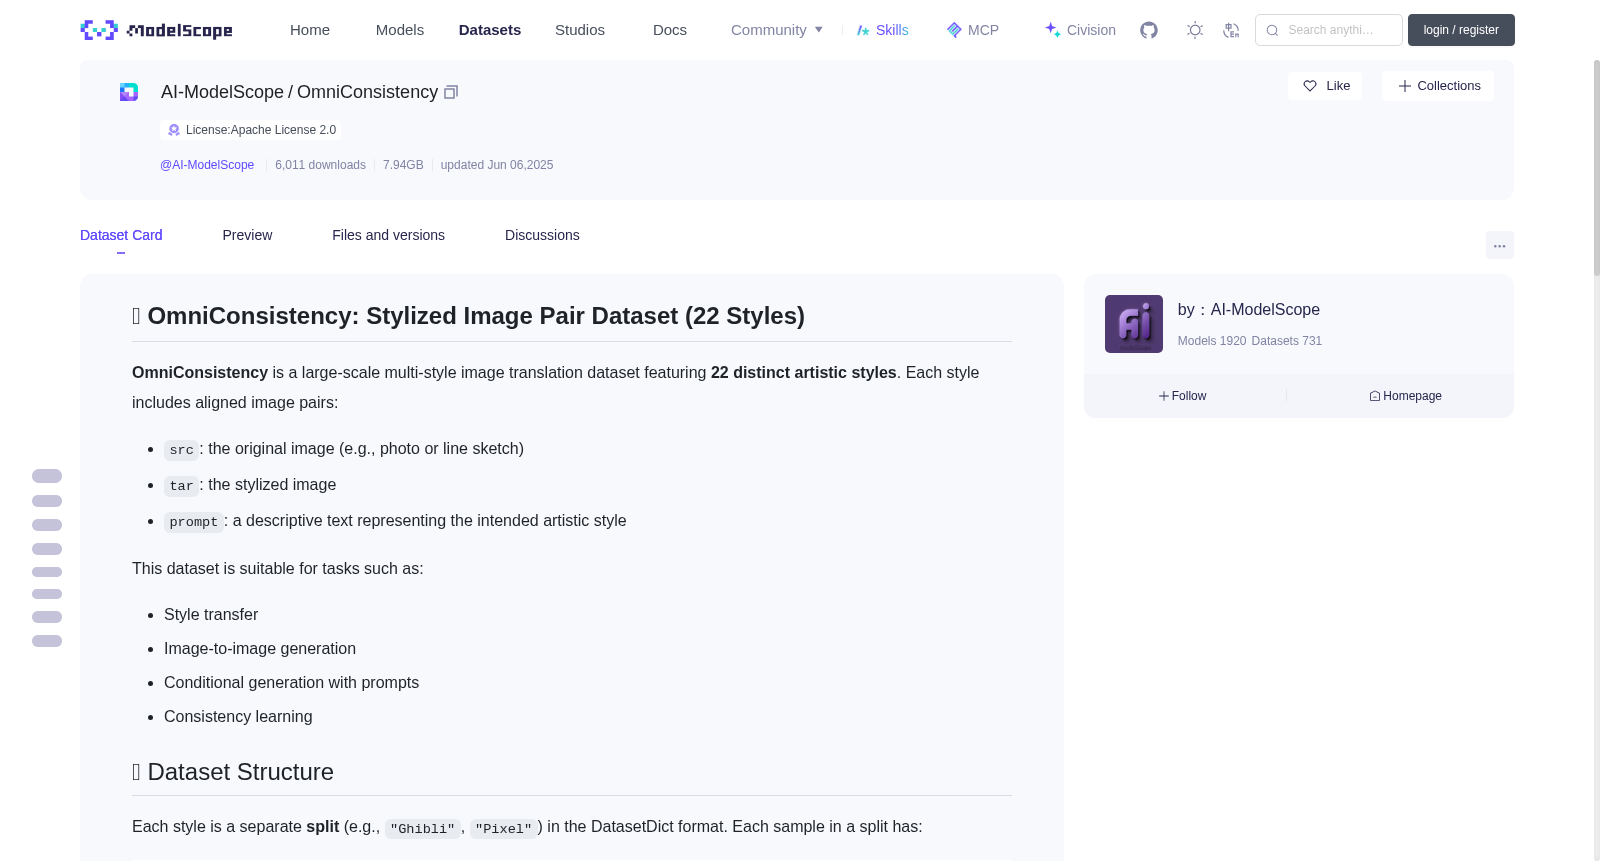Open the Models section

click(x=400, y=30)
